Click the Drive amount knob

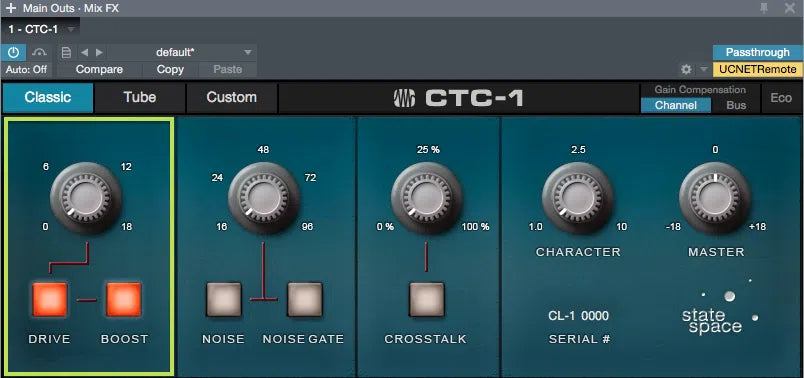[x=86, y=197]
